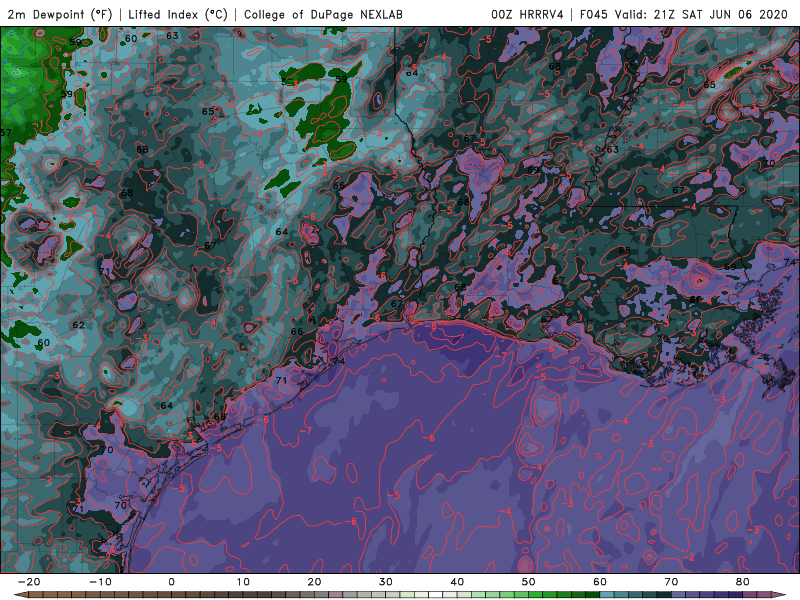Click the '80' label on the color scale
Screen dimensions: 800x600
click(743, 582)
